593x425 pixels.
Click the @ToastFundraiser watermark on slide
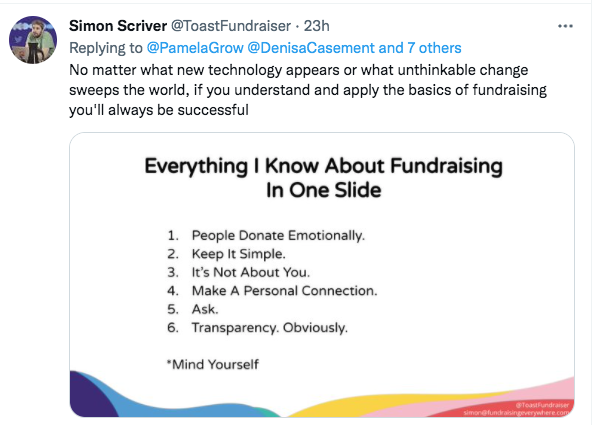point(542,405)
